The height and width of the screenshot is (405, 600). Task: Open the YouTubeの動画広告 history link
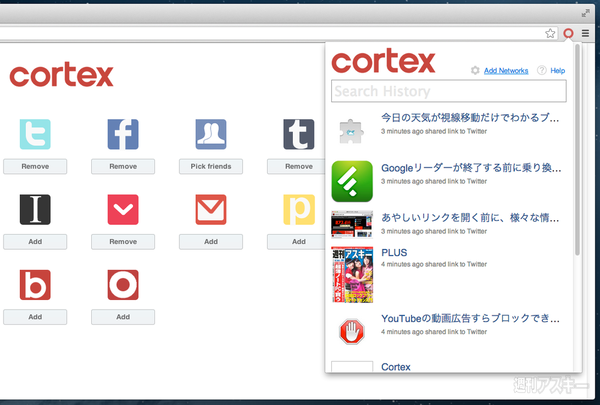470,318
